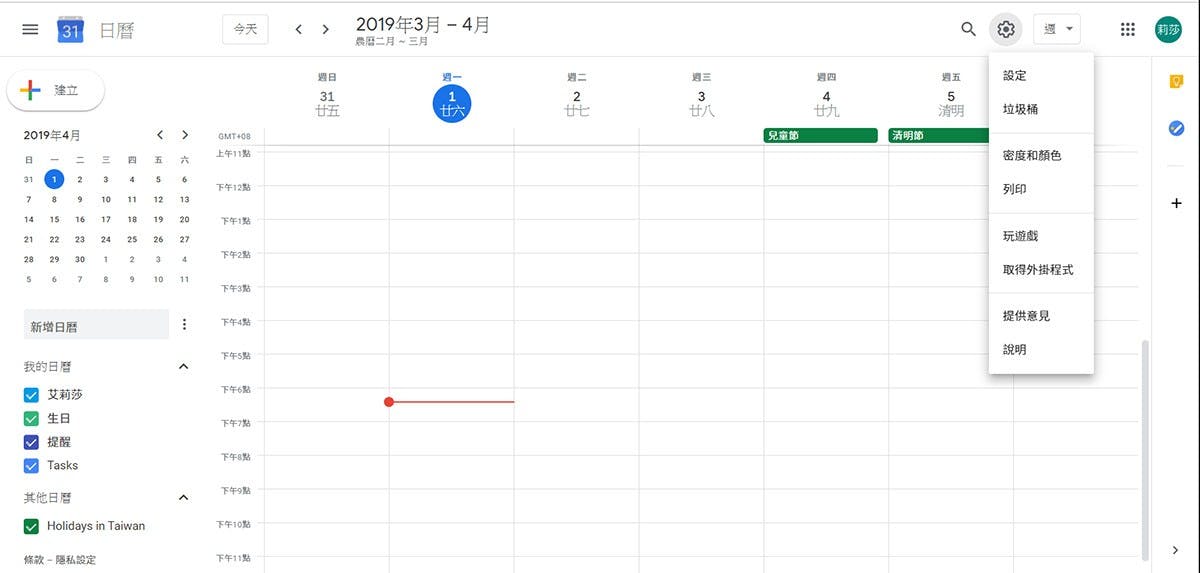The image size is (1200, 573).
Task: Click the 建立 create button
Action: pyautogui.click(x=56, y=90)
